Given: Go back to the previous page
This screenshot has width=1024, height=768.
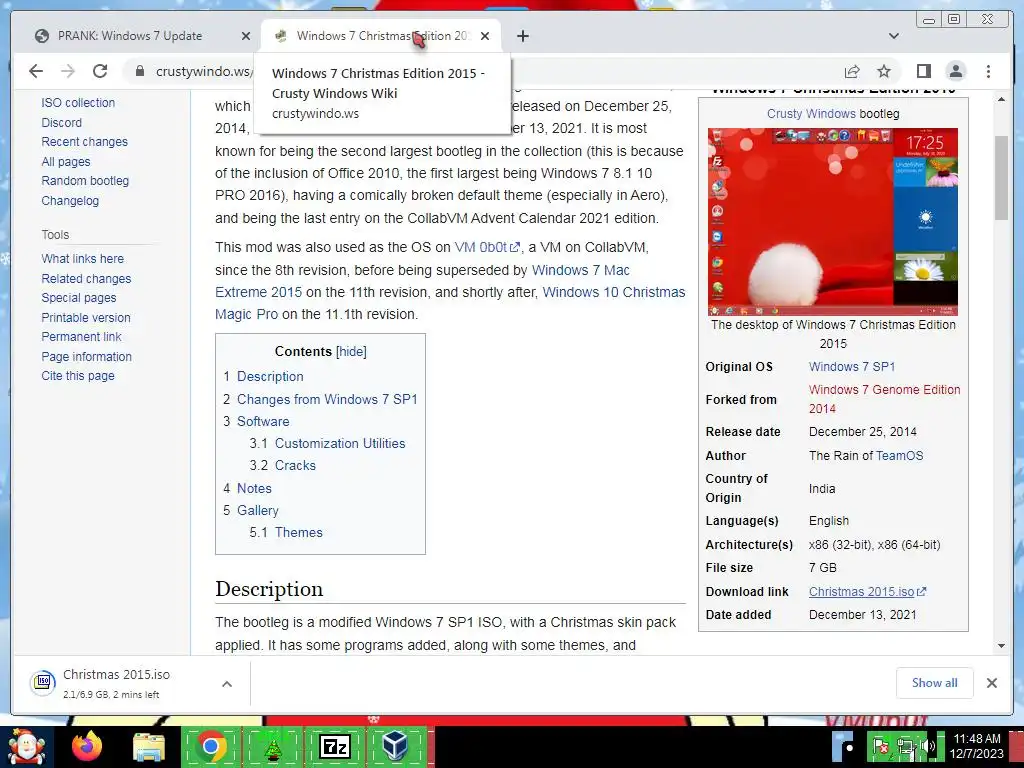Looking at the screenshot, I should (36, 71).
